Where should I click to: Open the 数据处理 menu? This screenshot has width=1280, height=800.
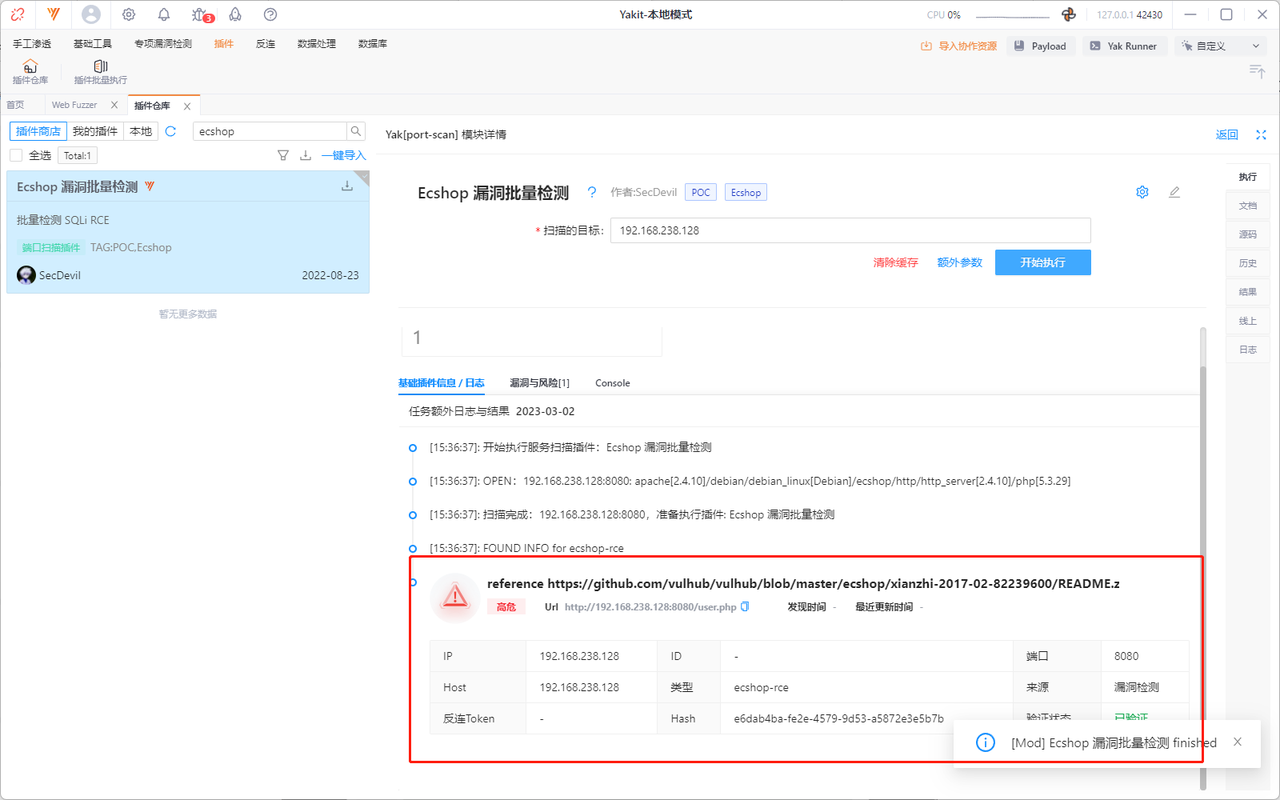(x=317, y=44)
